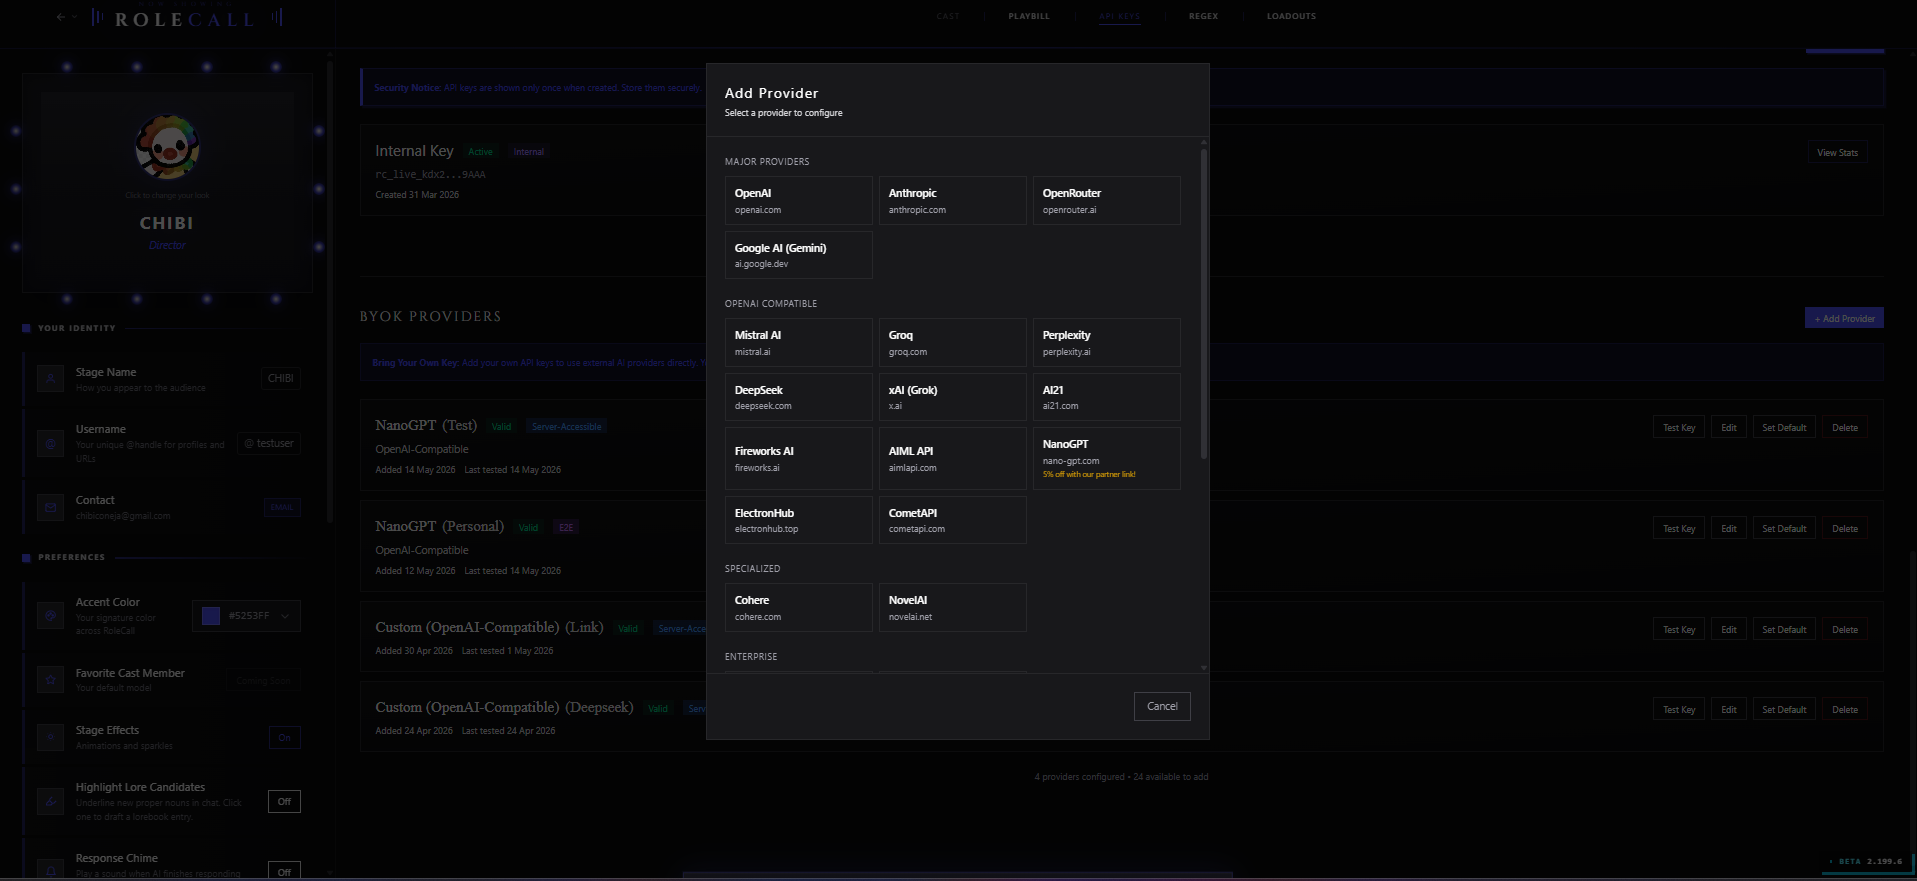Toggle Highlight Lore Candidates Off switch

pyautogui.click(x=285, y=802)
